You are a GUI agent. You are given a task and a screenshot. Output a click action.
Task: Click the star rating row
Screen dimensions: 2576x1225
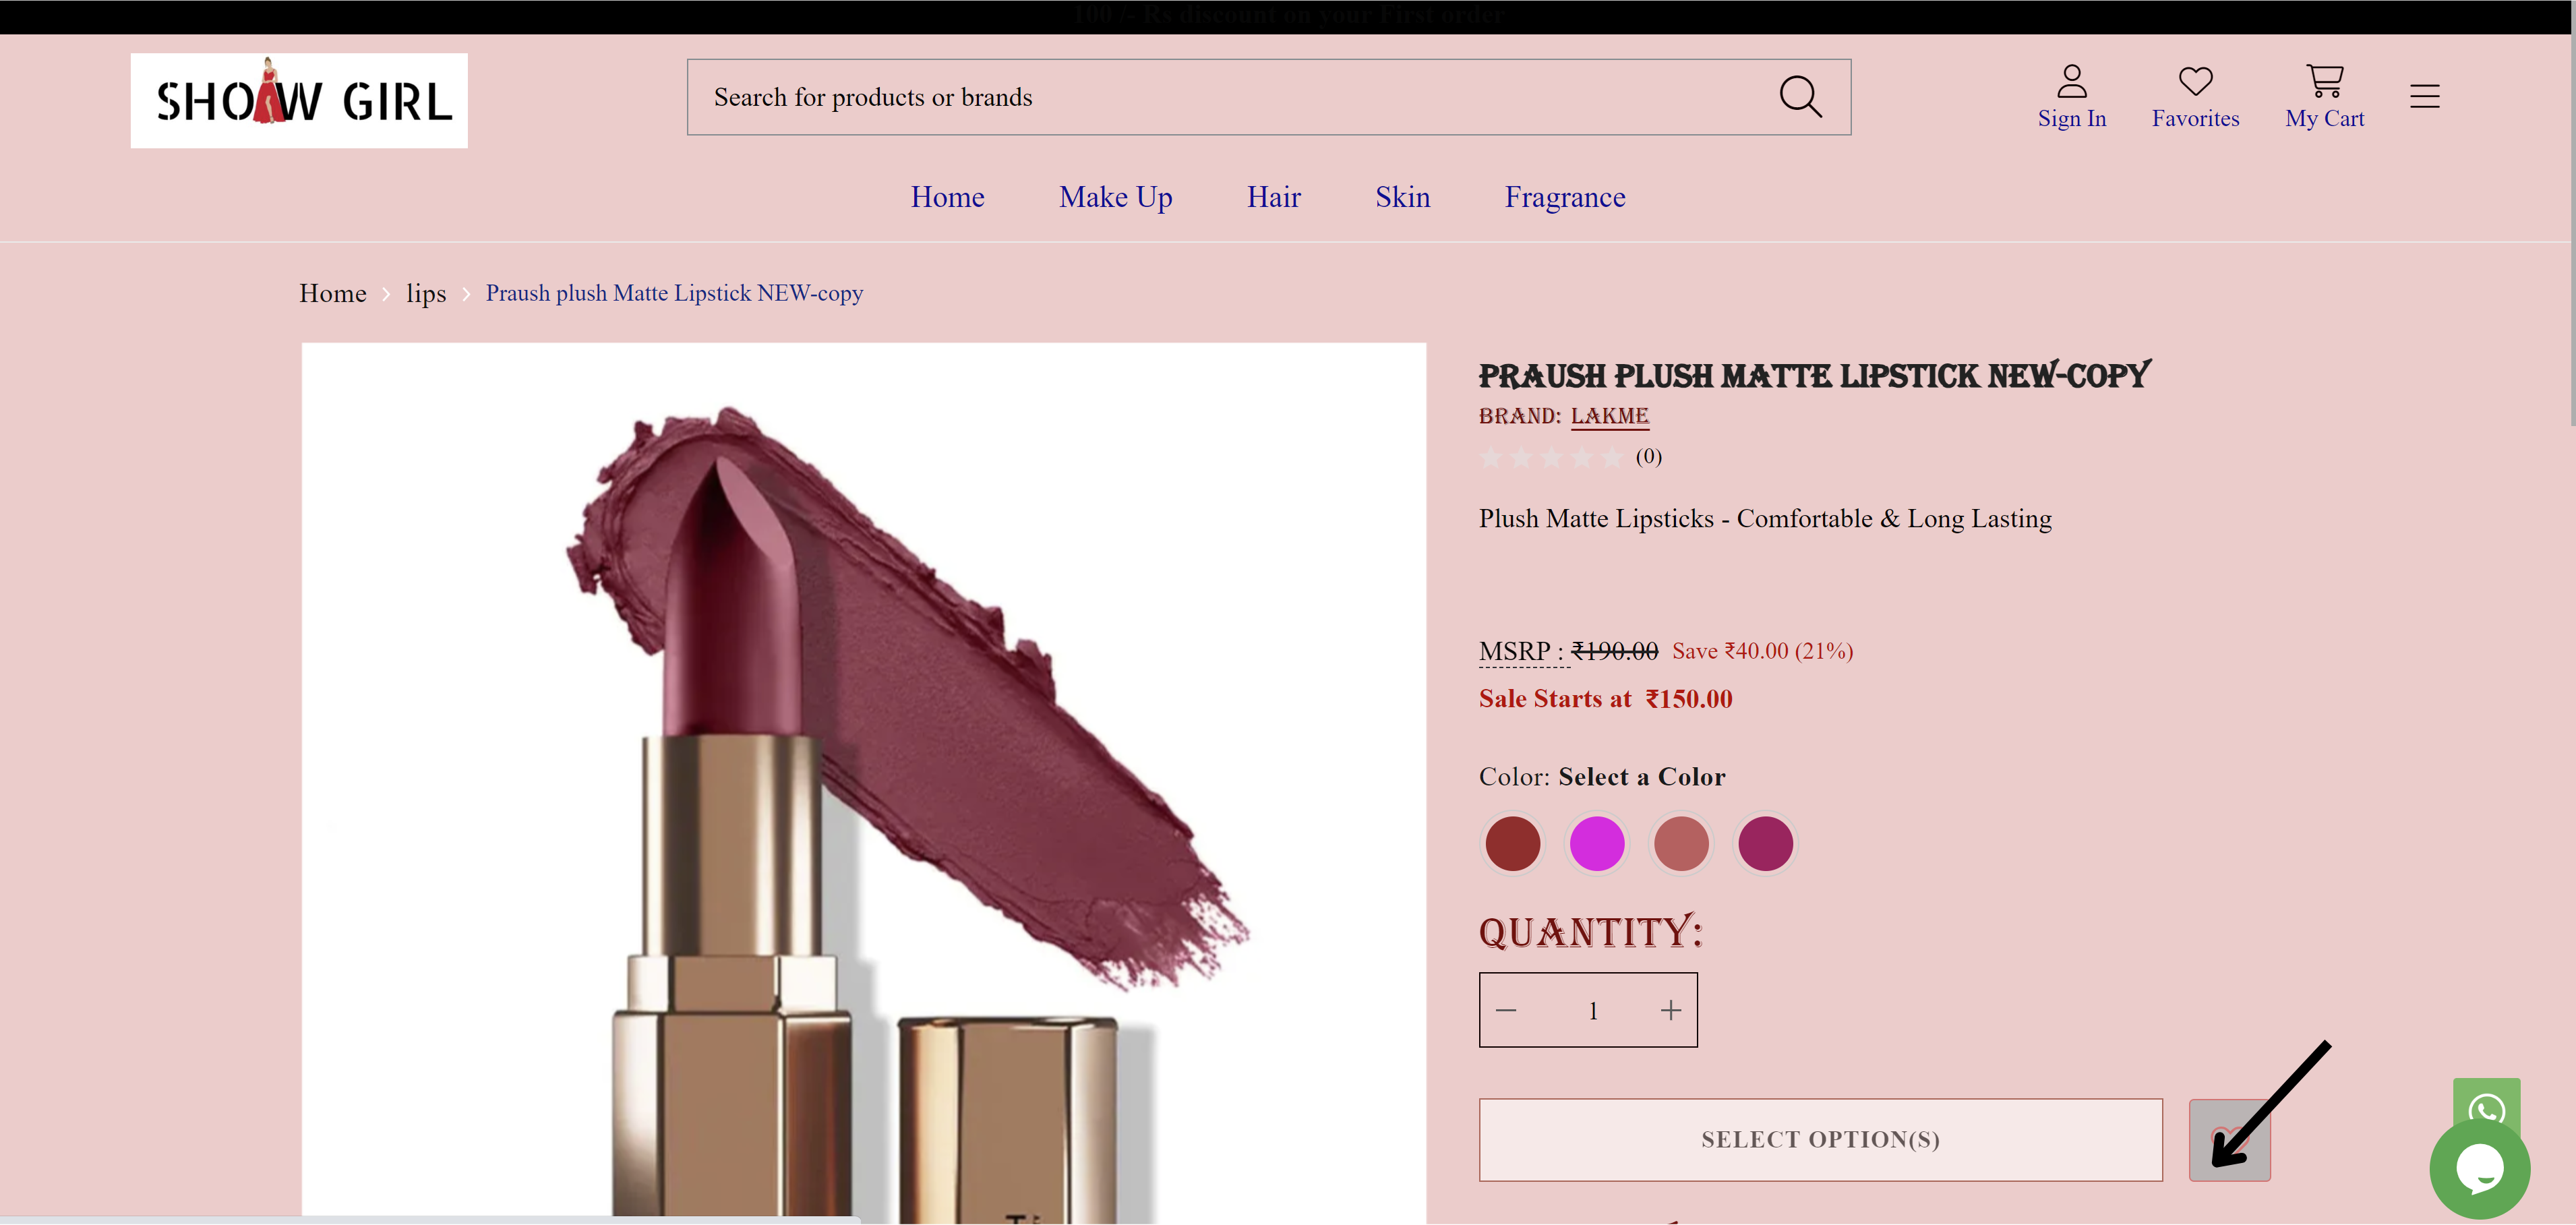1551,457
